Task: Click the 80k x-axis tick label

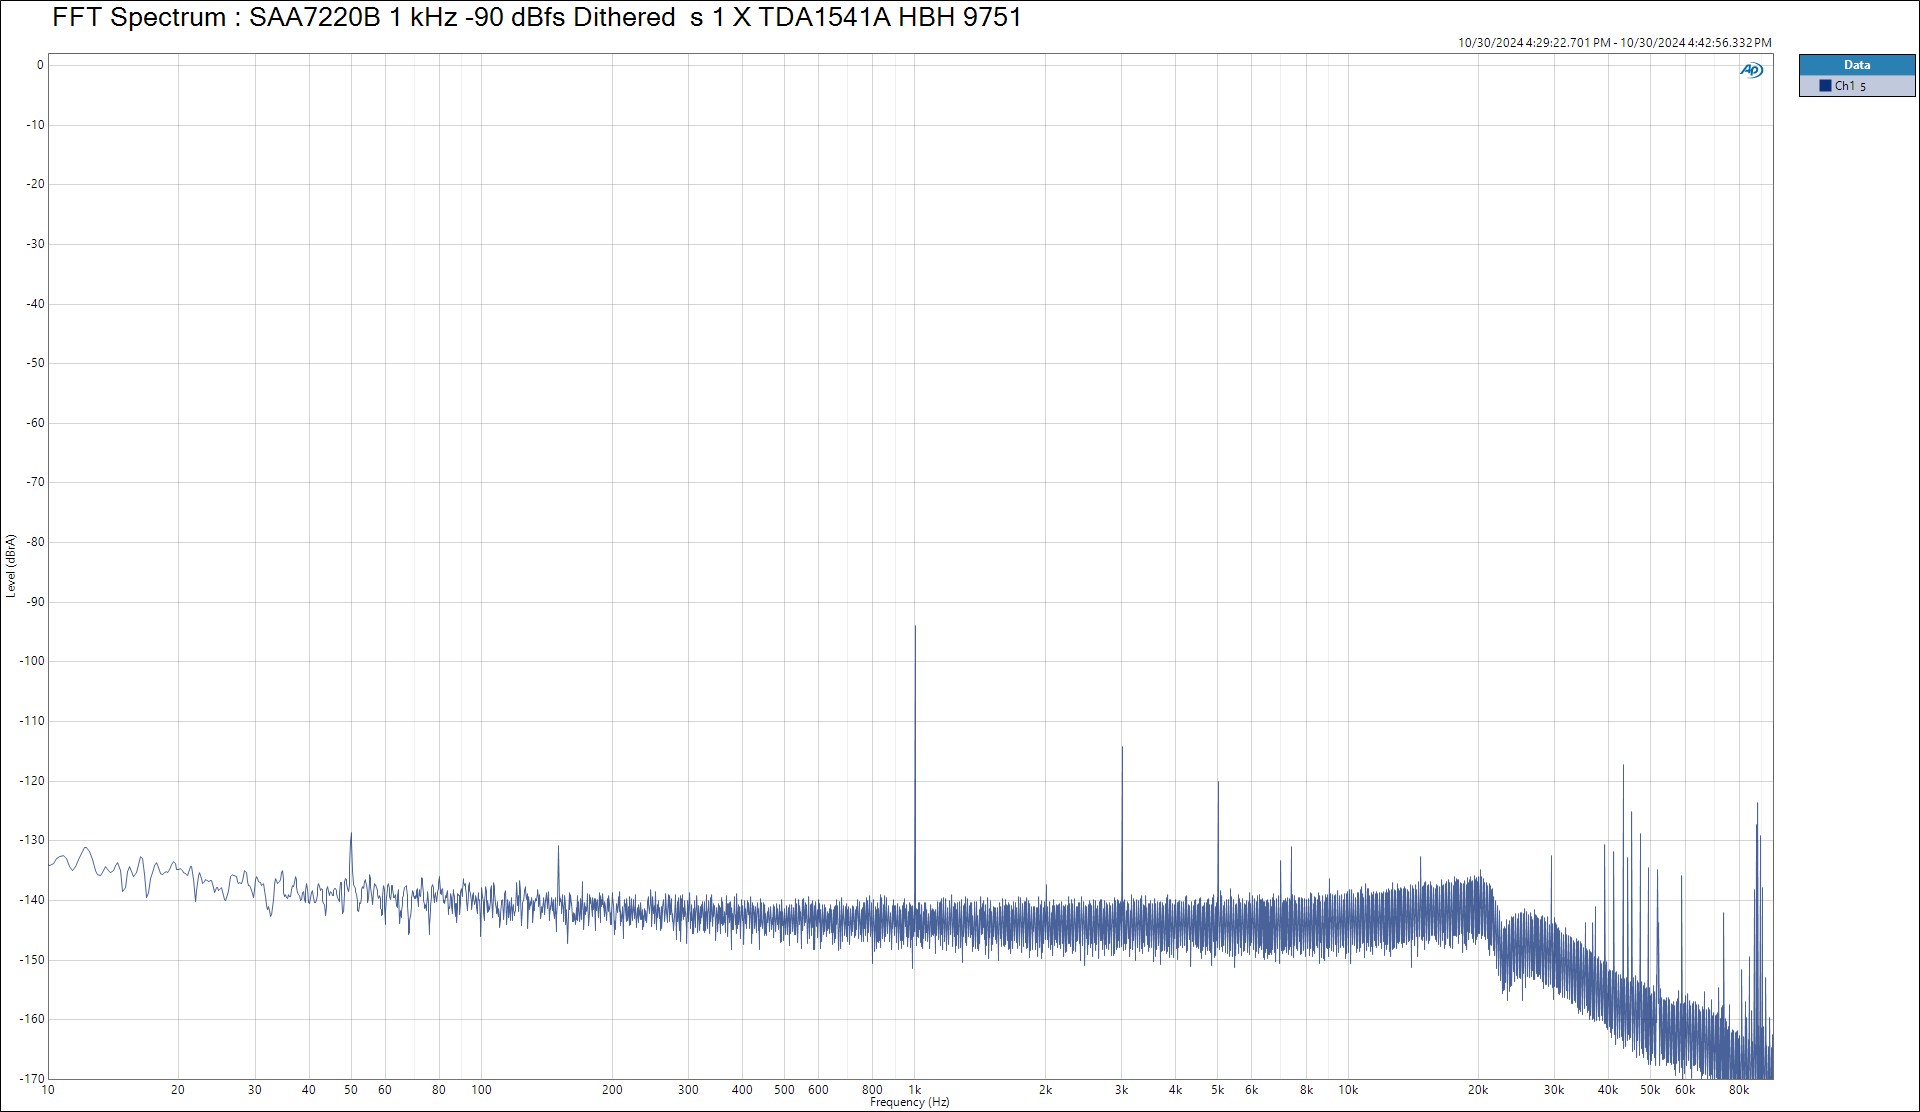Action: coord(1739,1090)
